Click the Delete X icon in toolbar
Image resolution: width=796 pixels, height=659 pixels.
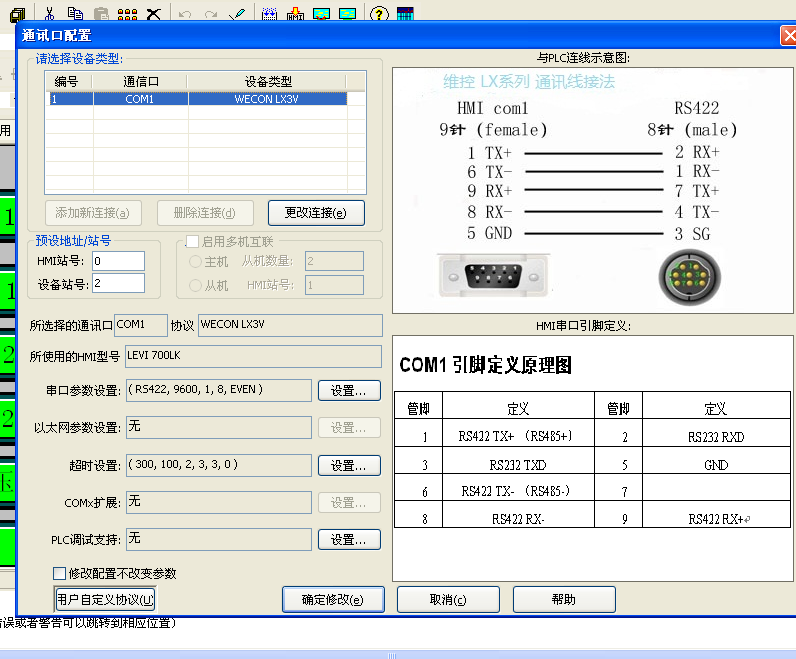click(x=153, y=14)
